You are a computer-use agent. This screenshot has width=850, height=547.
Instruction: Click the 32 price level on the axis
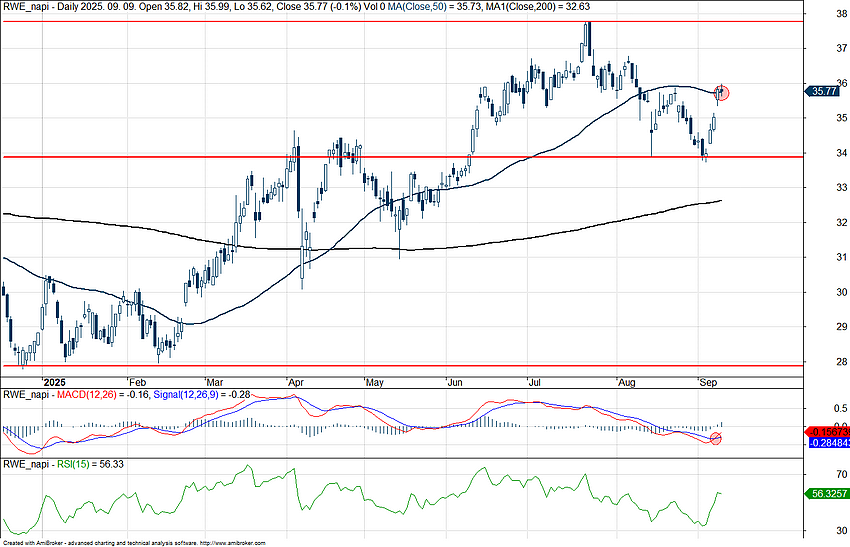(x=841, y=222)
